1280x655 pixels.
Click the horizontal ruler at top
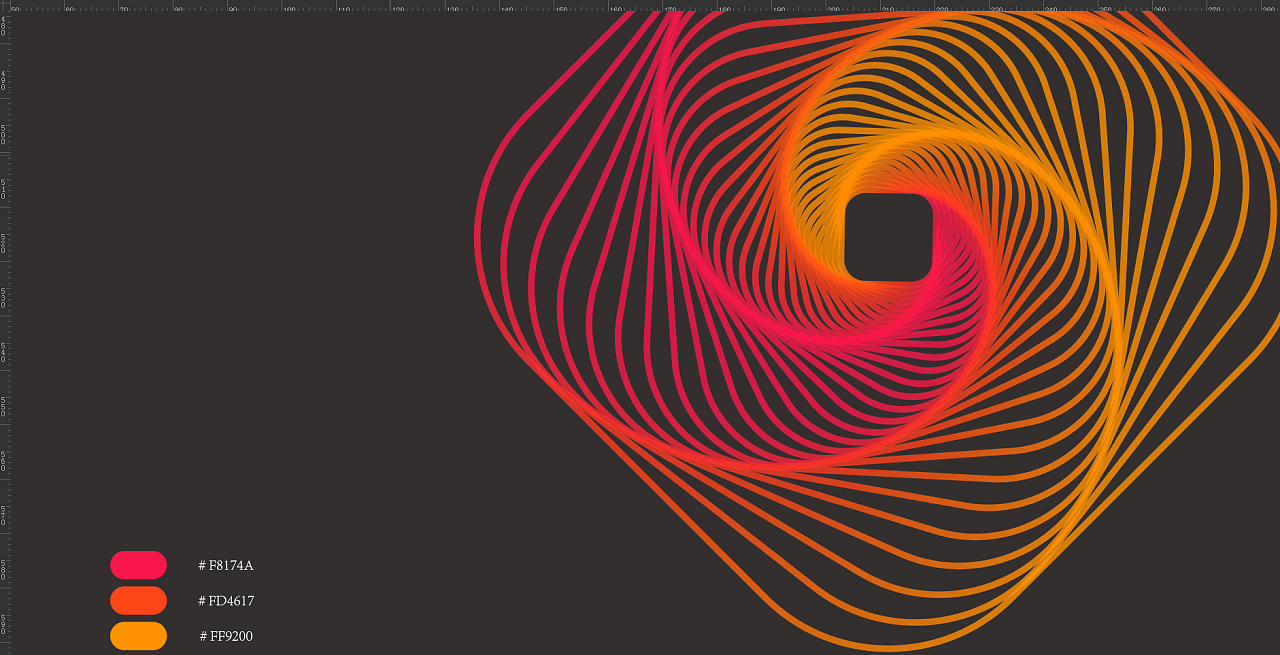(640, 6)
